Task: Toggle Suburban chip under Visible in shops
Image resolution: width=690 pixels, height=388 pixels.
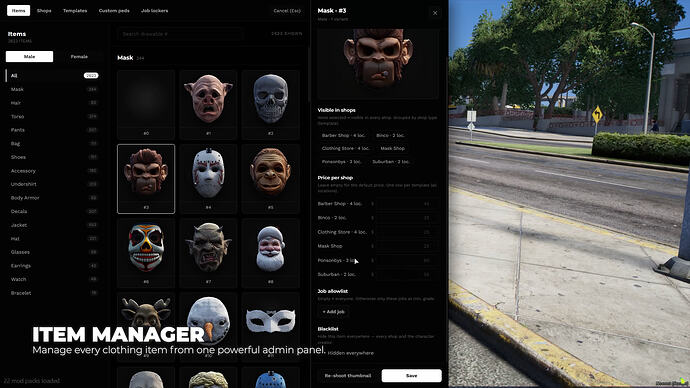Action: coord(391,161)
